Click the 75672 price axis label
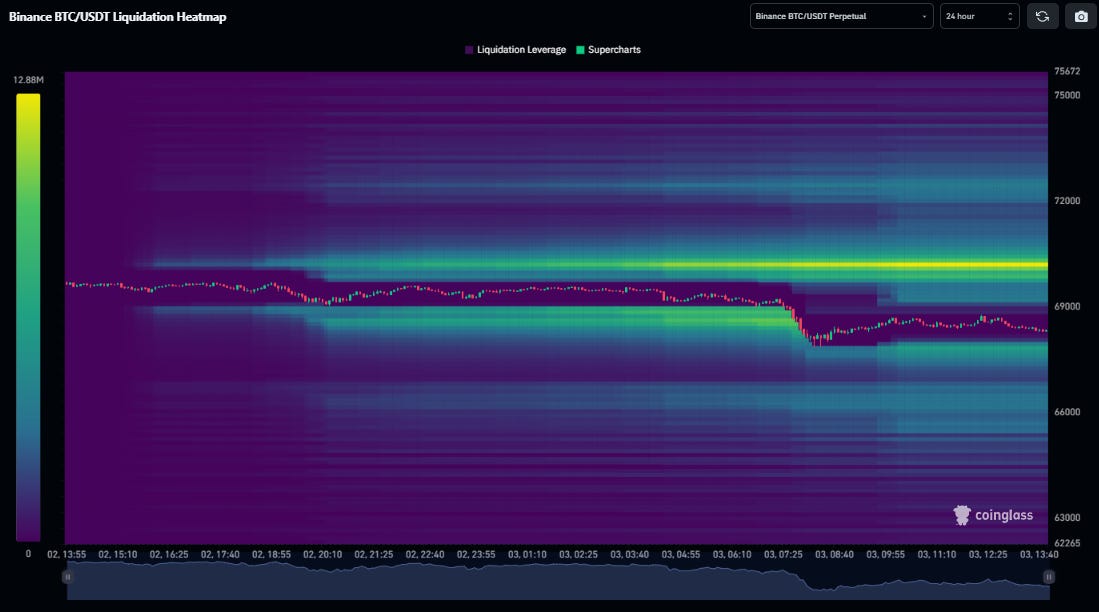This screenshot has height=612, width=1099. click(1067, 72)
